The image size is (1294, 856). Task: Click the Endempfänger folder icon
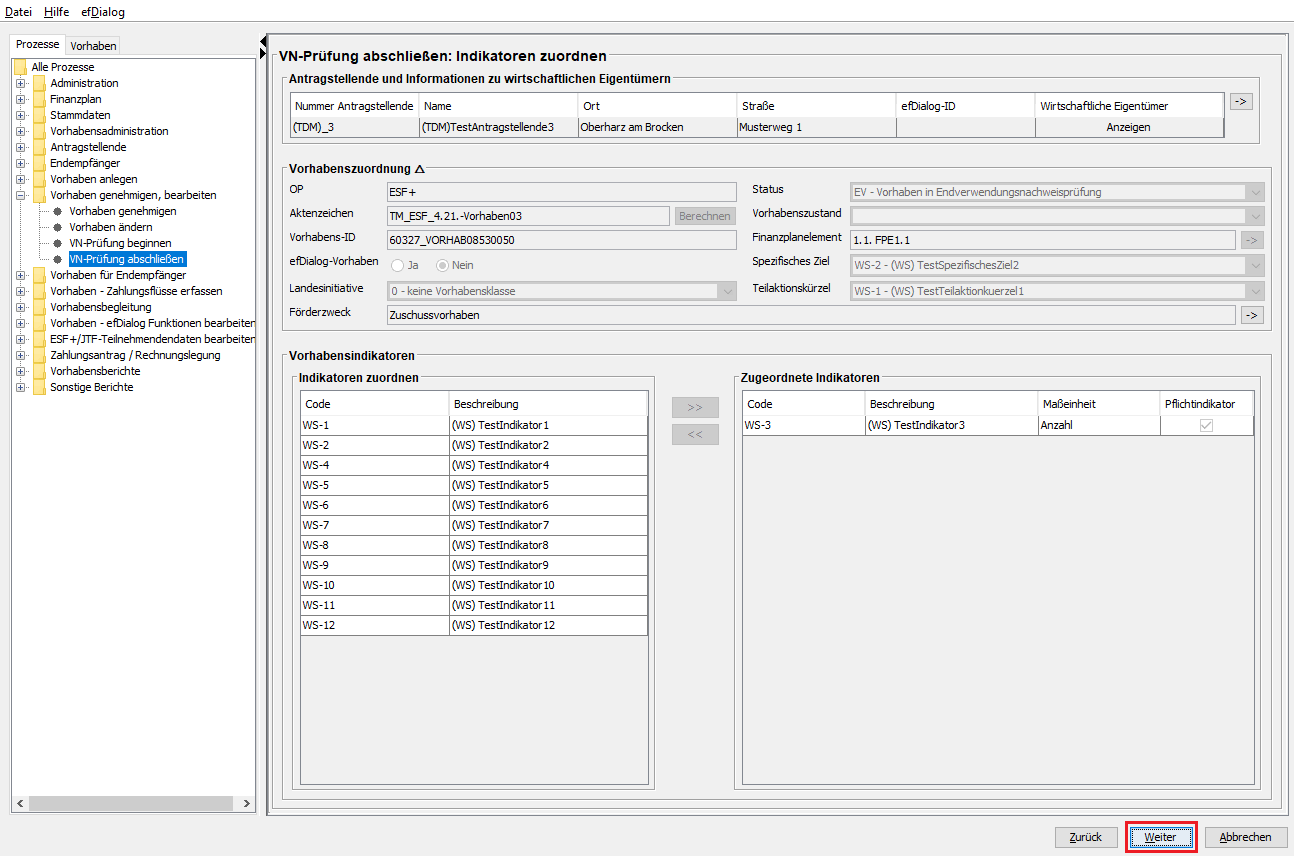(39, 163)
